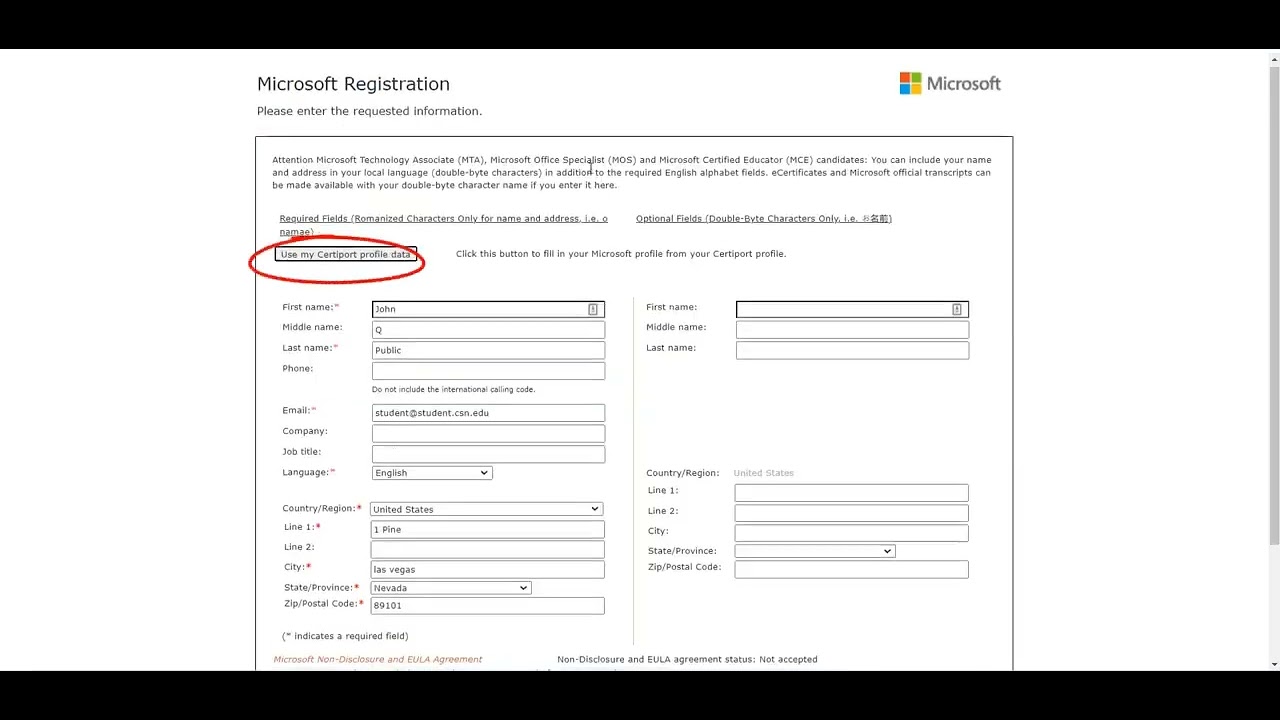
Task: Click 'Please enter the requested information' text
Action: pyautogui.click(x=369, y=111)
